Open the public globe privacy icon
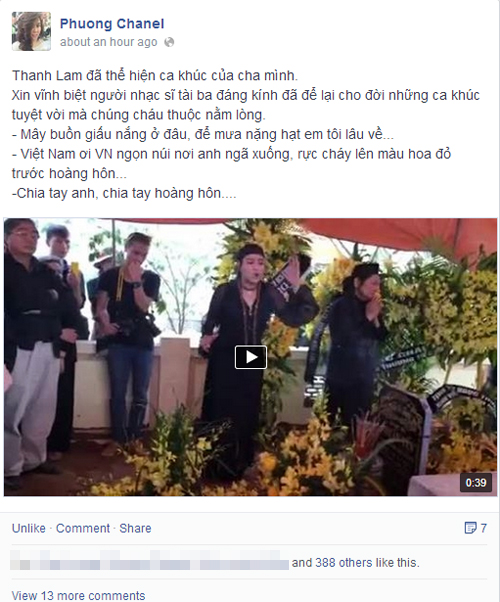 (x=169, y=42)
